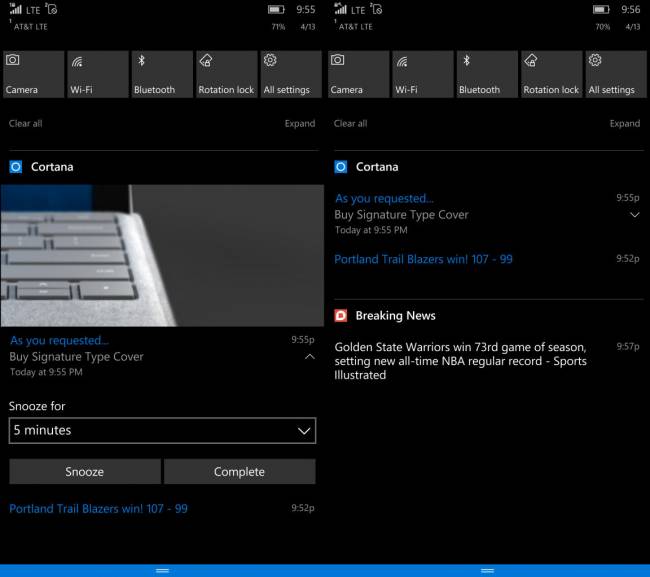Open the Signature Type Cover keyboard image
Viewport: 650px width, 577px height.
click(162, 255)
